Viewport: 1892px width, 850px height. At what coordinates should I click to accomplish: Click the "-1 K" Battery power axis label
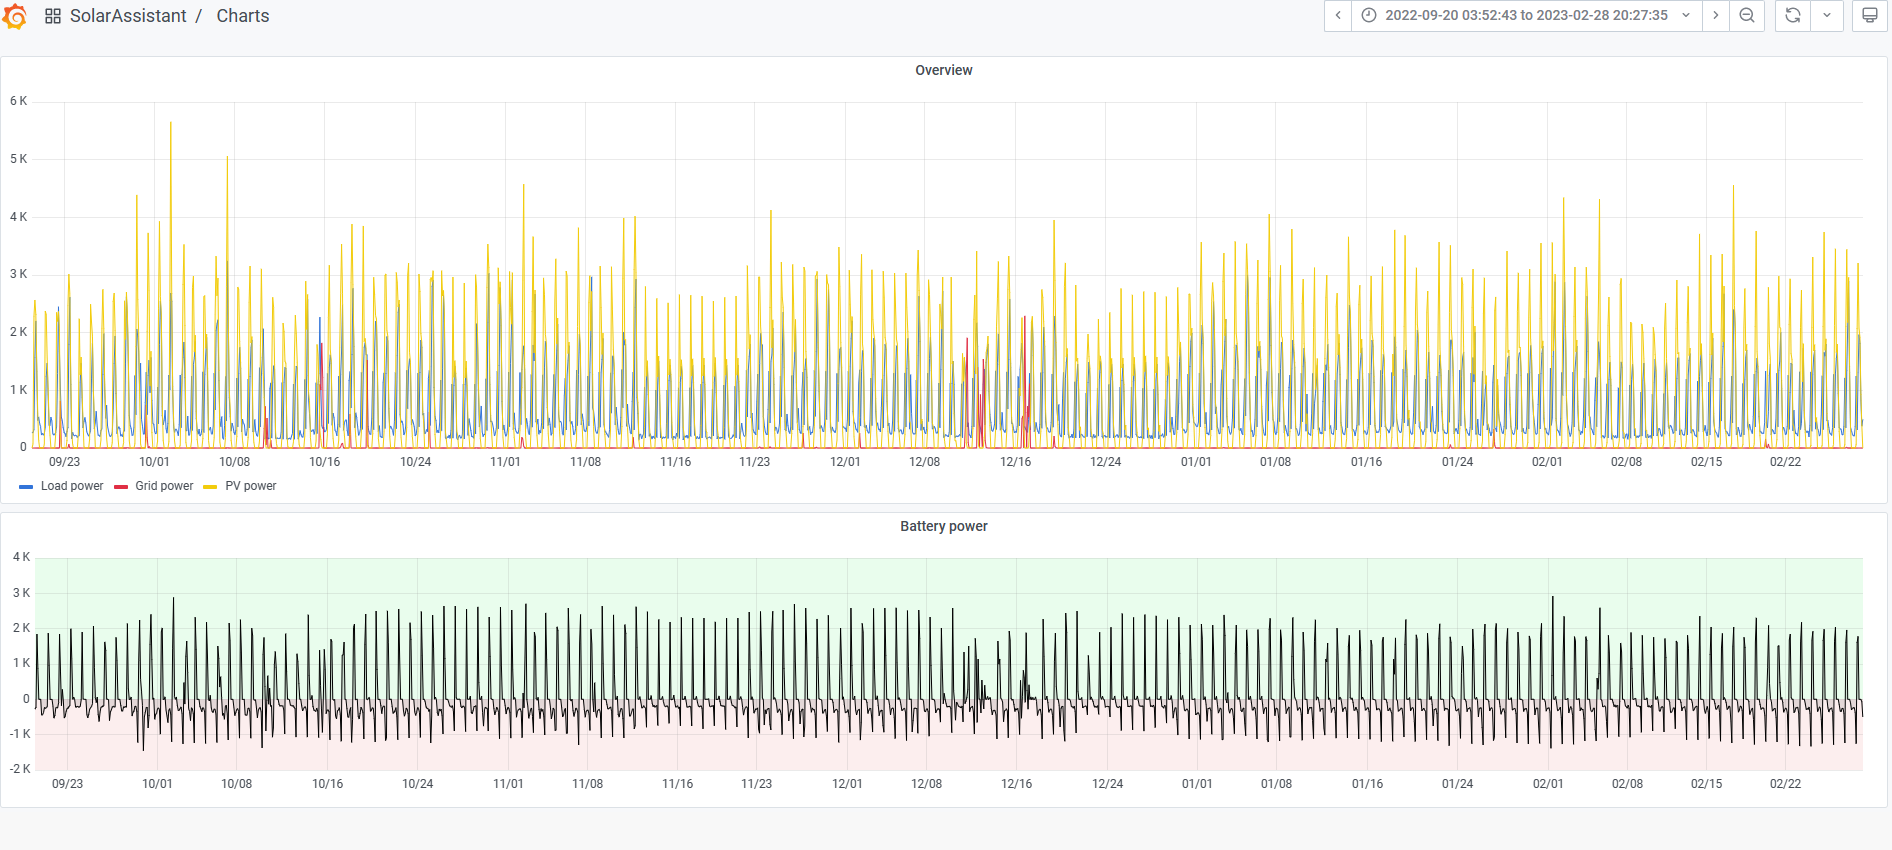tap(20, 734)
